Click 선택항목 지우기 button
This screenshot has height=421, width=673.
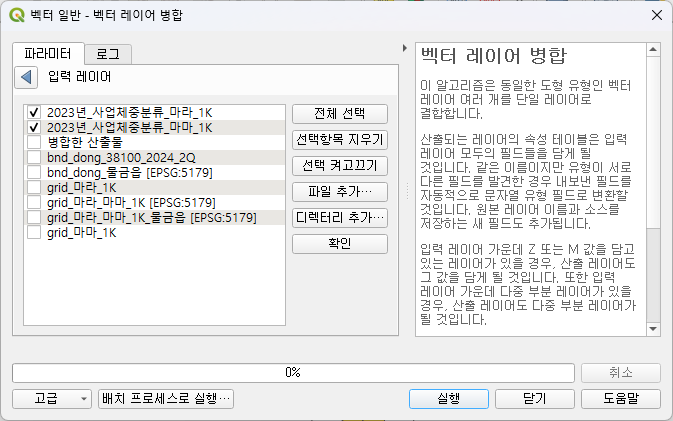click(340, 140)
